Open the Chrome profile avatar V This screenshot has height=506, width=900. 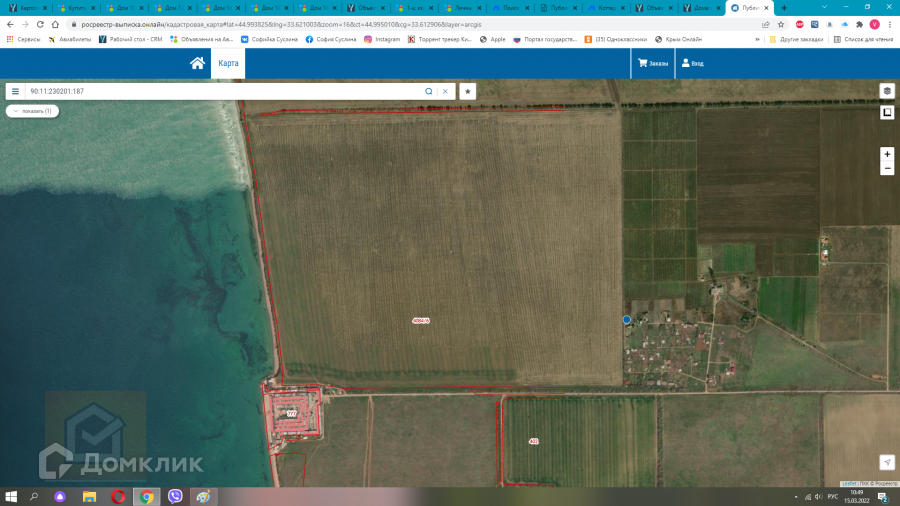874,25
